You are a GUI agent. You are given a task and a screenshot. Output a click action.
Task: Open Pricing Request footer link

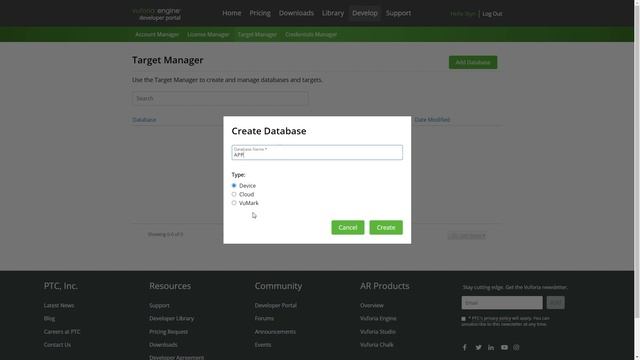tap(169, 332)
